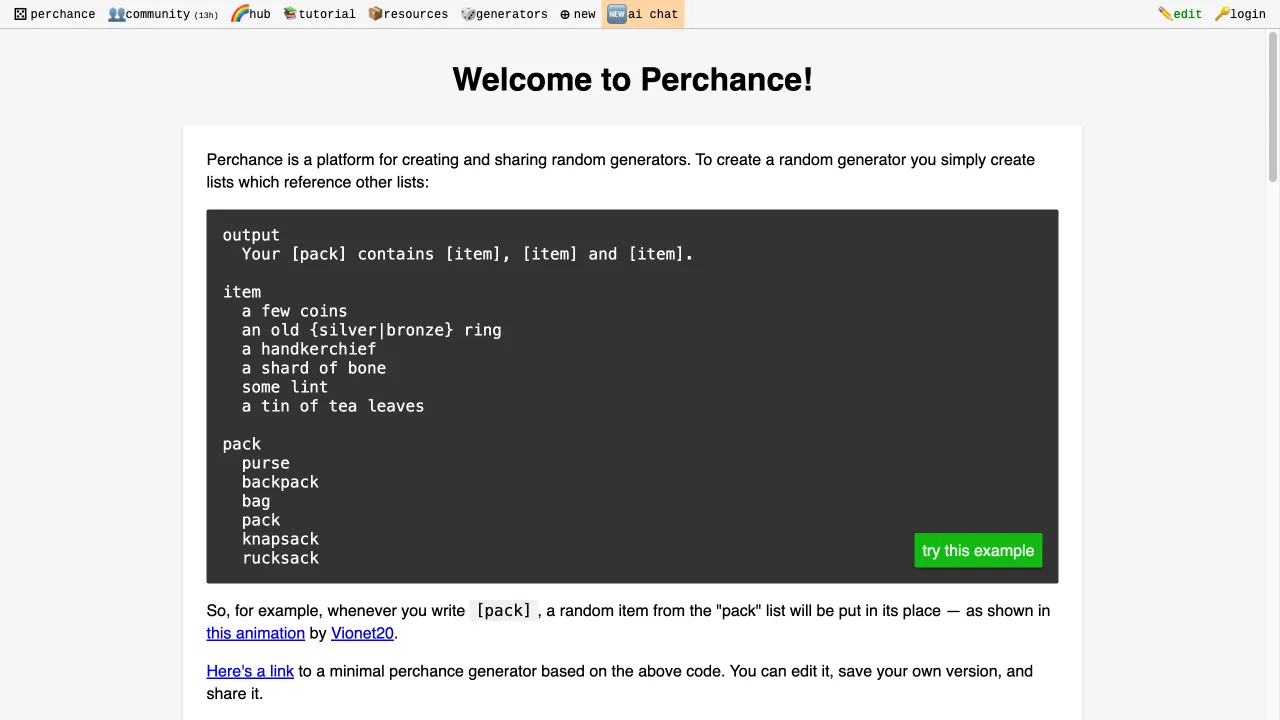1280x720 pixels.
Task: Click the 'a shard of bone' line
Action: [313, 368]
